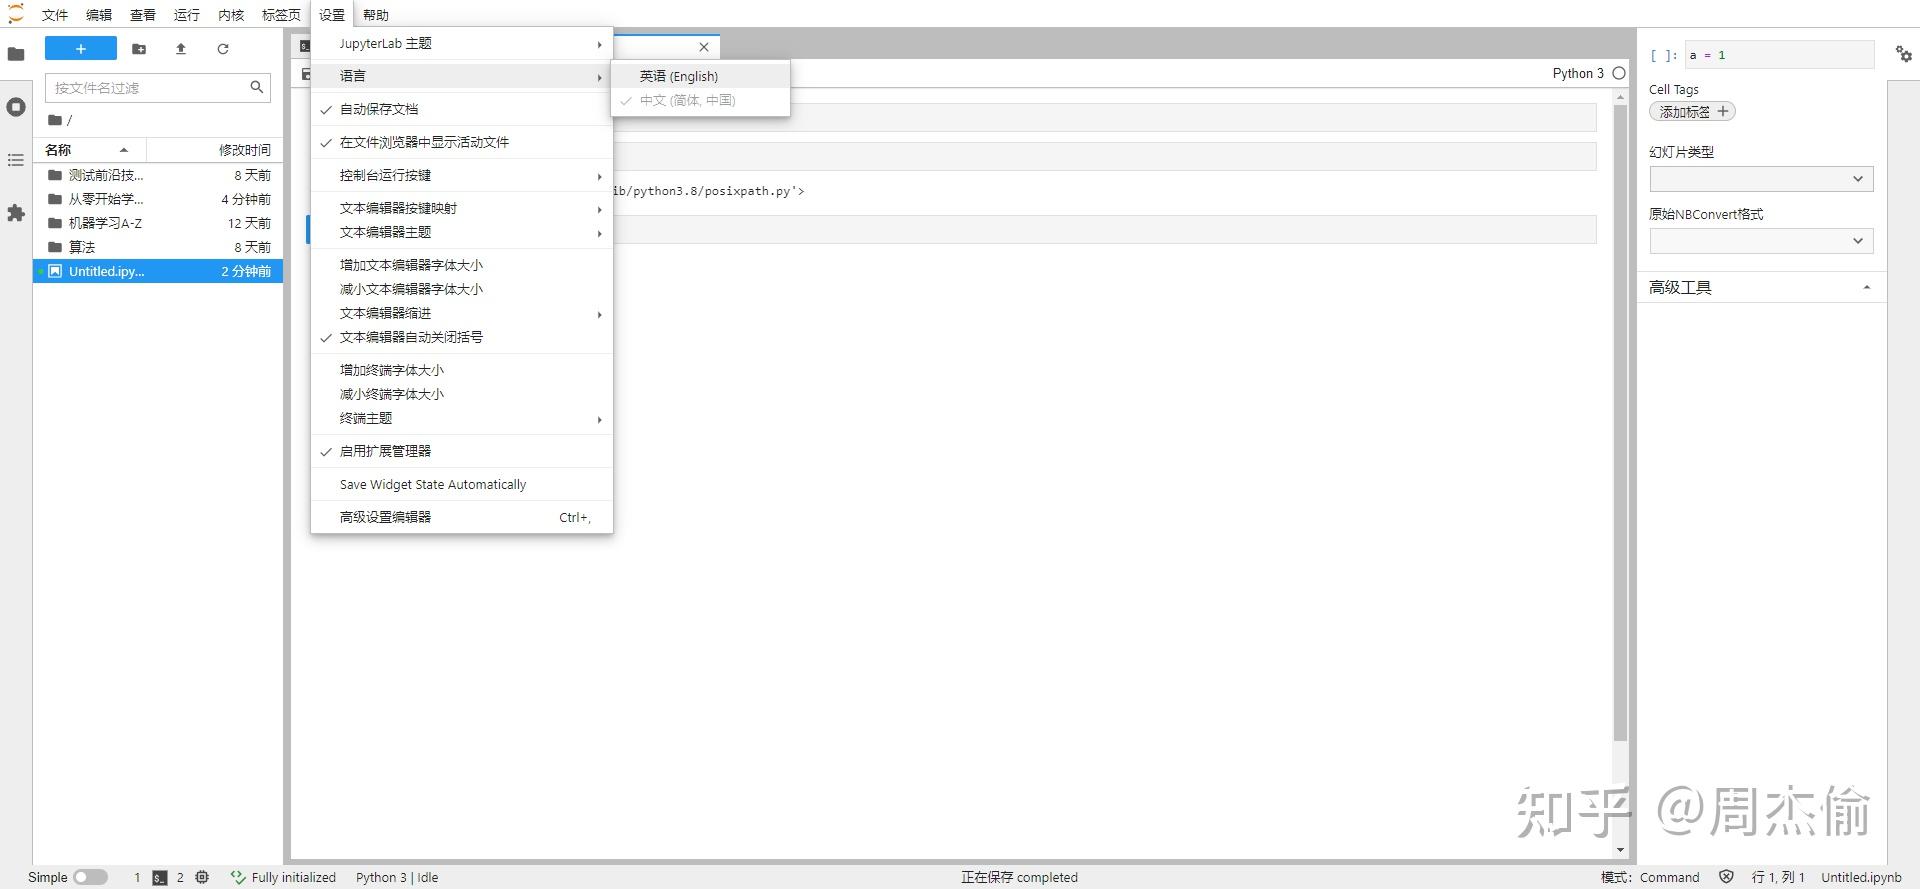Expand 控制台运行按键 submenu

[x=462, y=175]
